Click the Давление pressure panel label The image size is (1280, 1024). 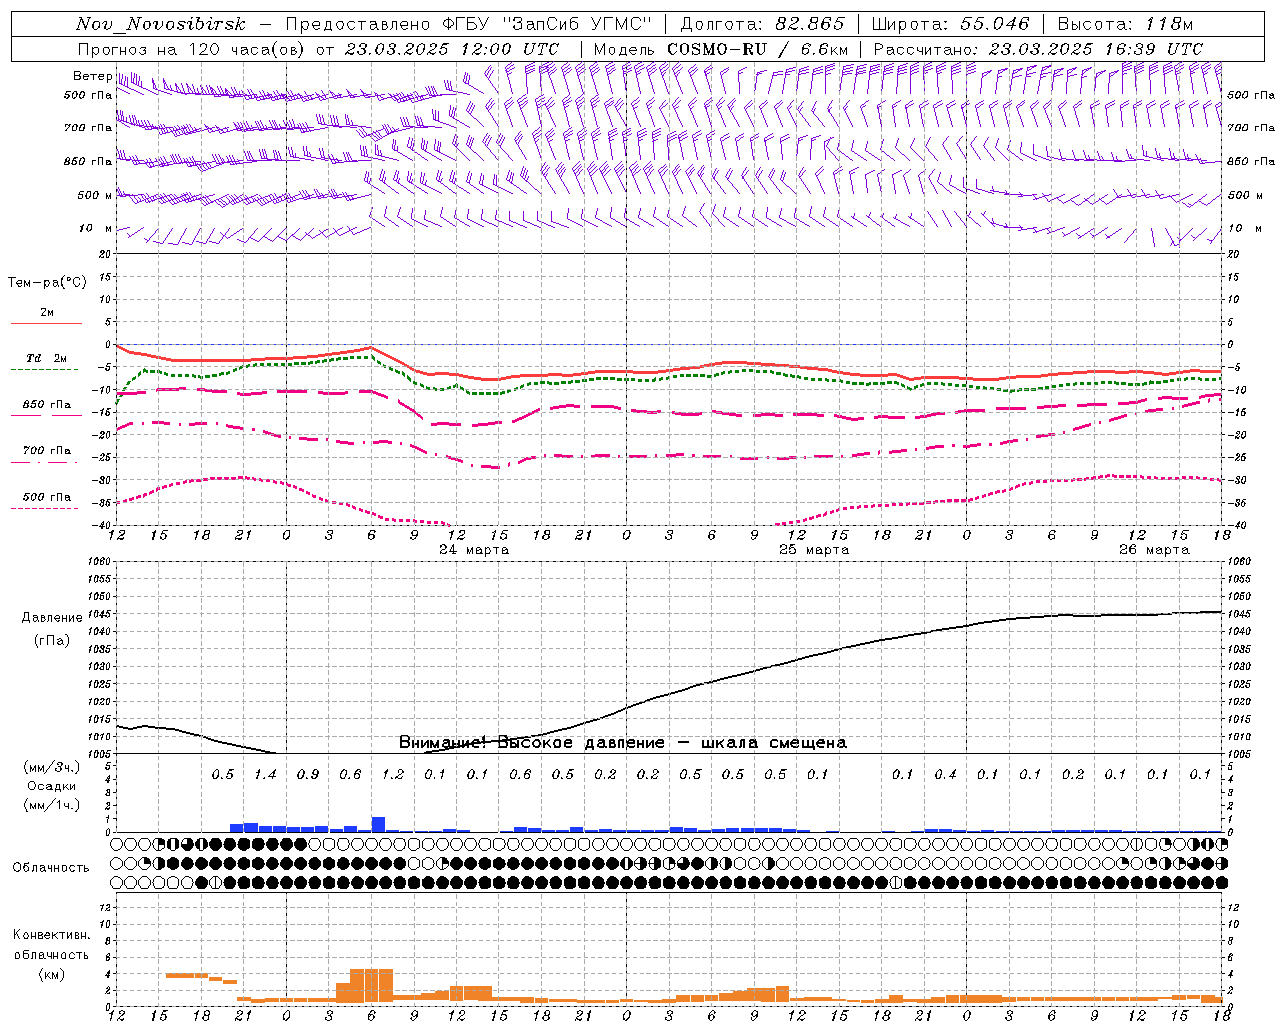coord(52,618)
